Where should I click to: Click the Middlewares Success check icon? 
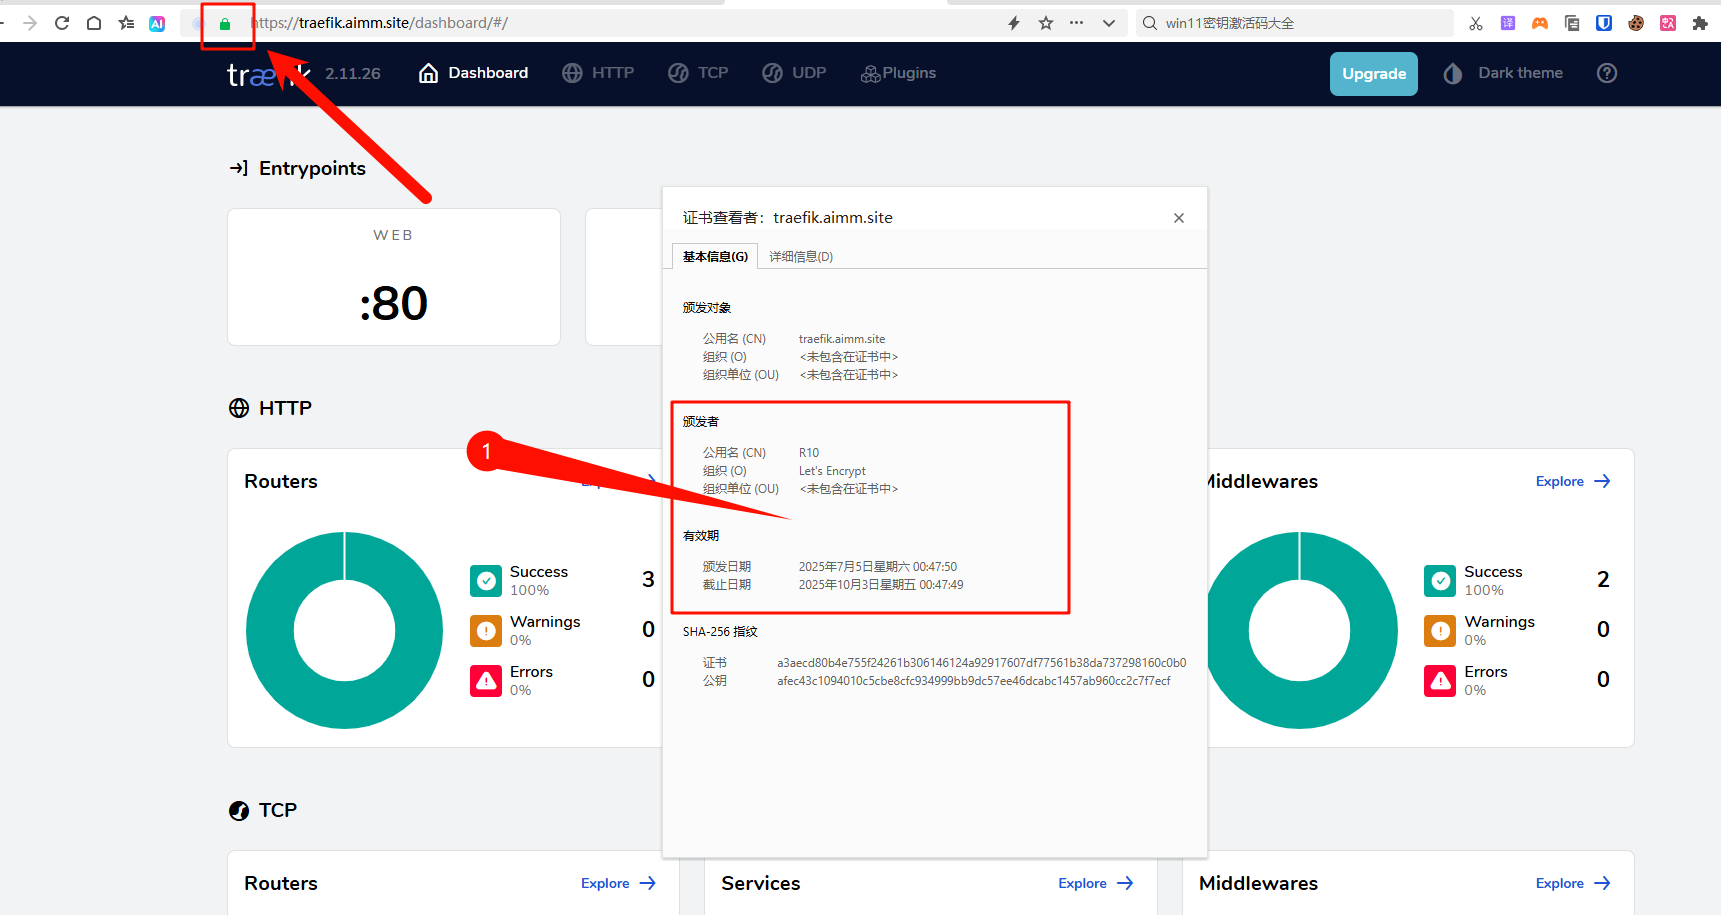pos(1440,581)
